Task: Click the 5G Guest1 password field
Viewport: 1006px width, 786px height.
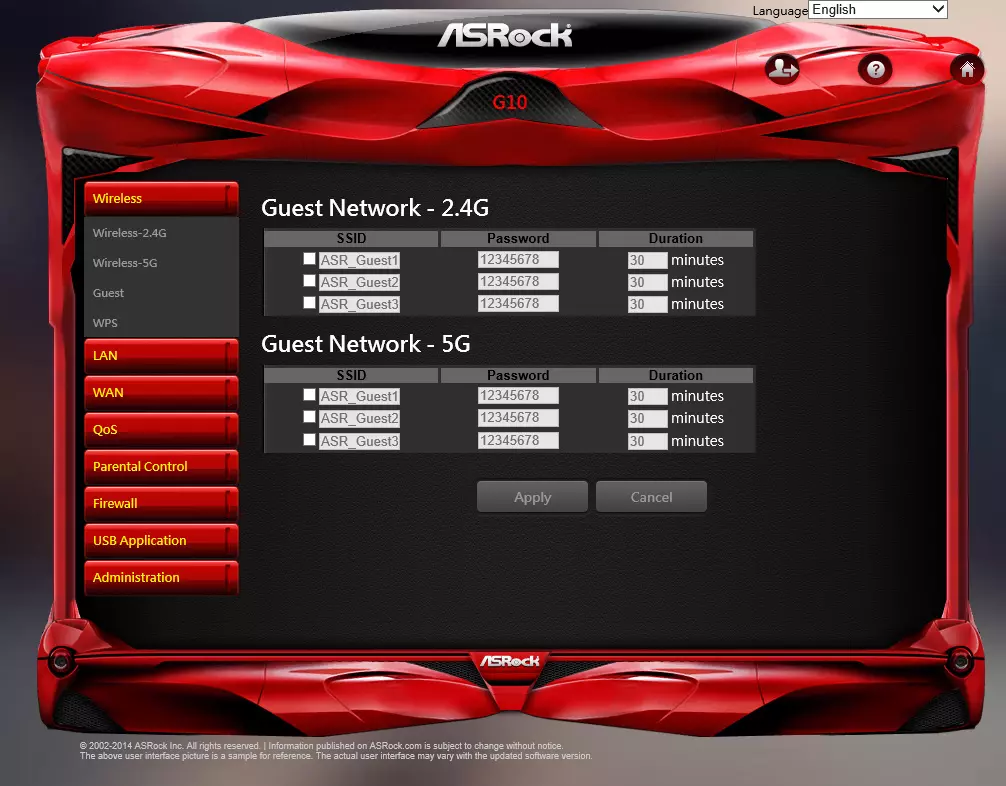Action: [518, 395]
